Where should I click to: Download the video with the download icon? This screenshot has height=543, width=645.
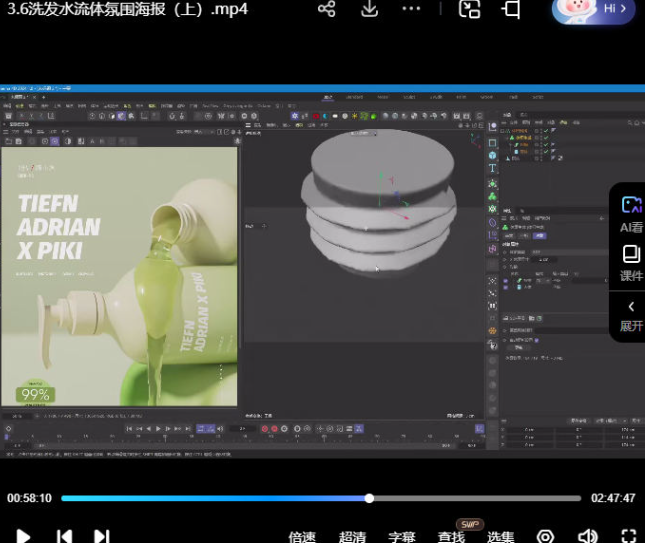pos(369,9)
